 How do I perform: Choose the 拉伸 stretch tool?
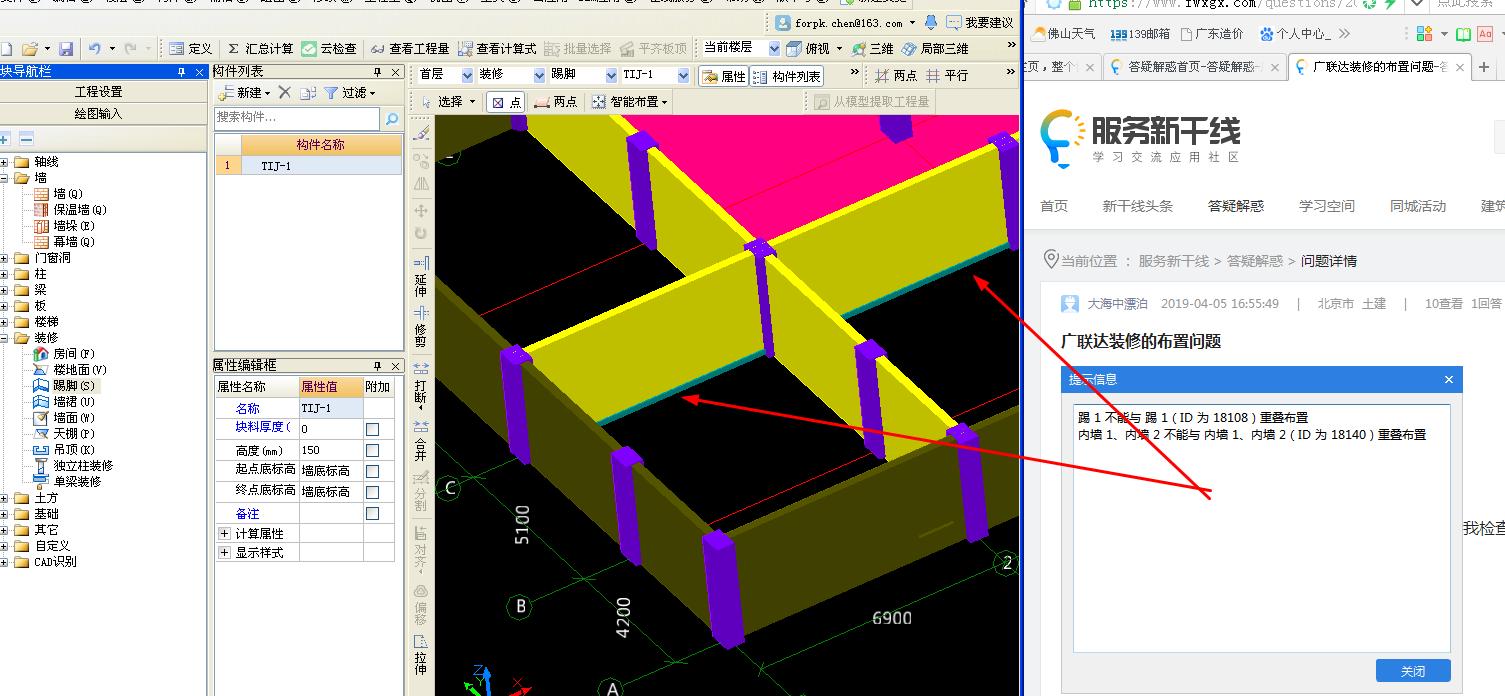click(421, 654)
